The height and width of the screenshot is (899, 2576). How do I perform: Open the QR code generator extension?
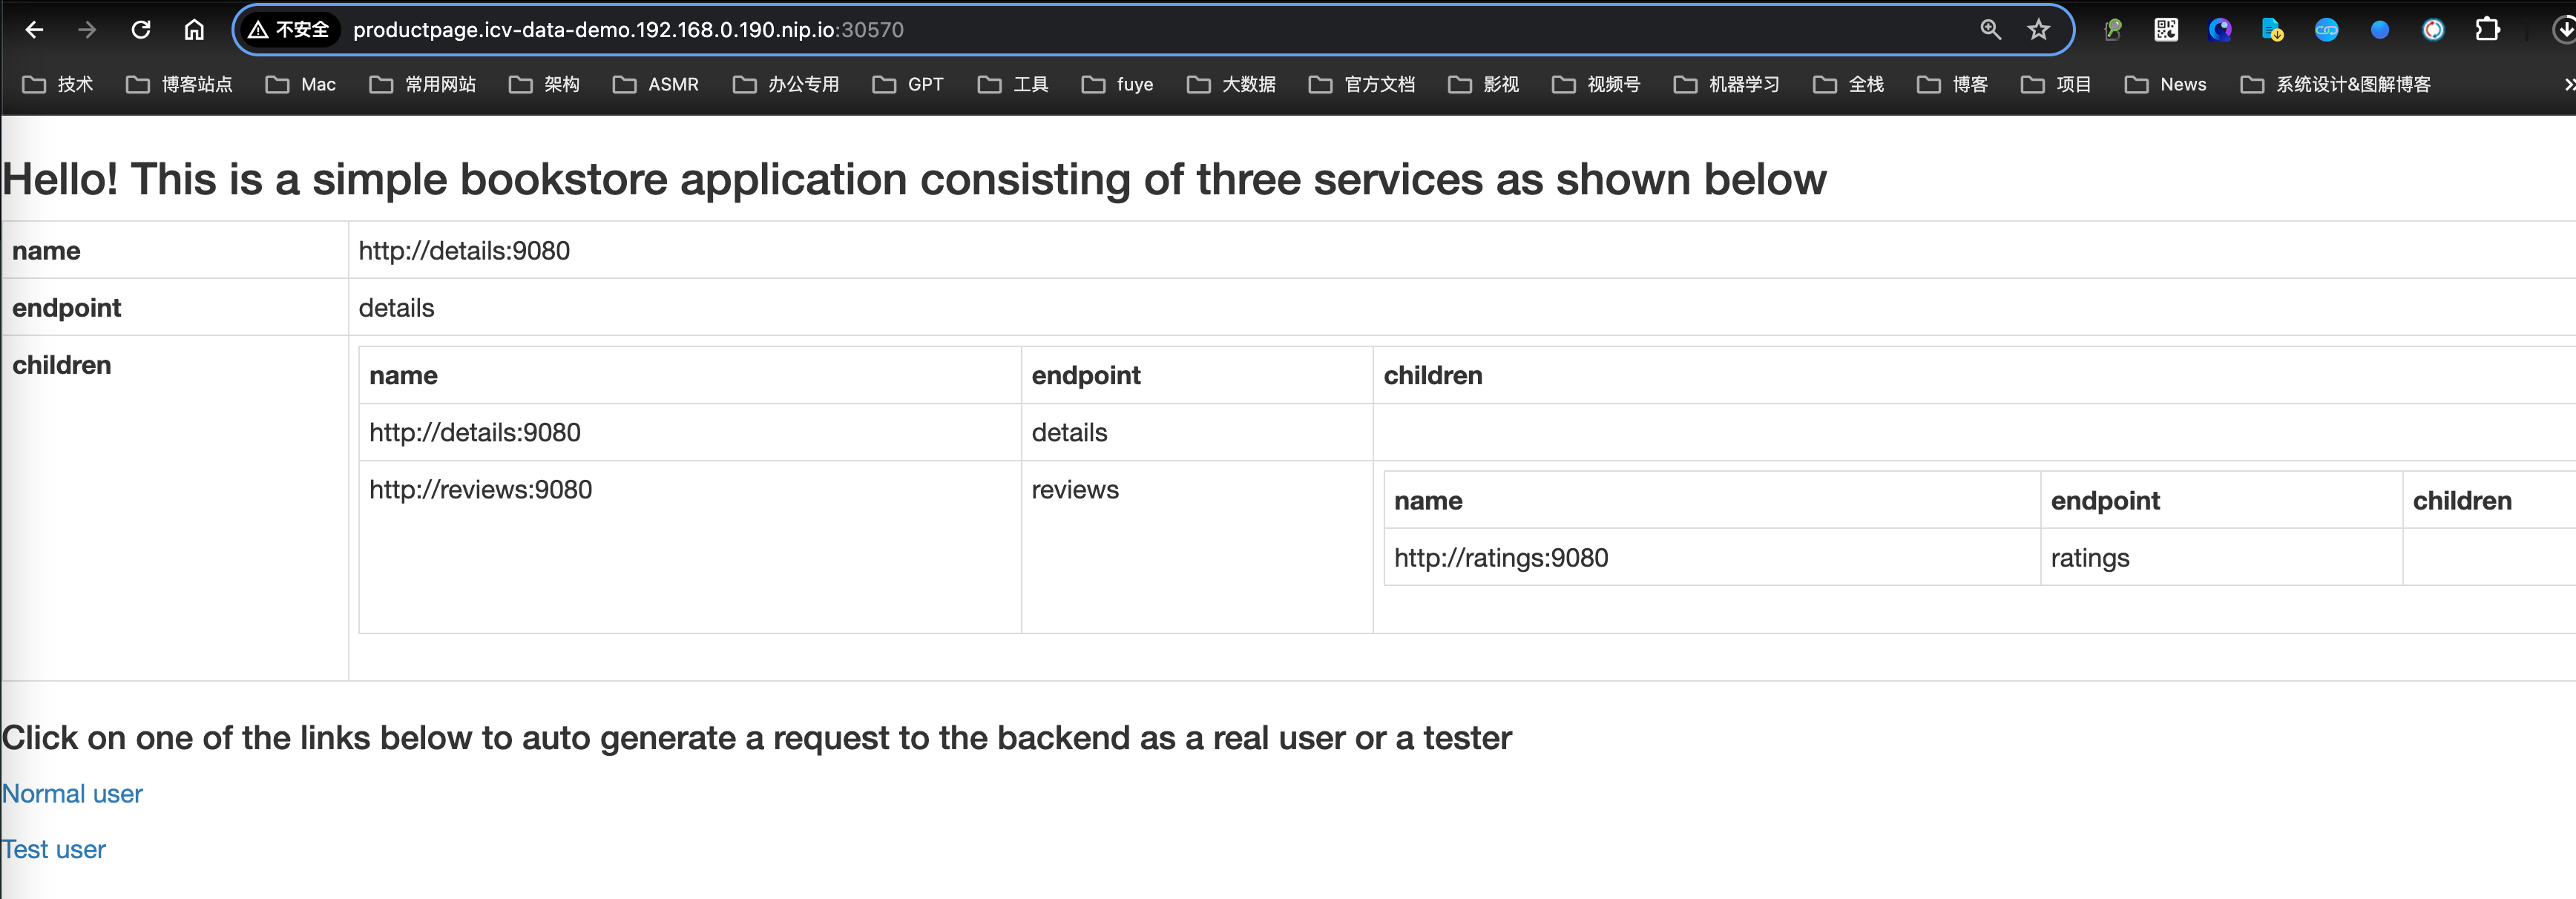[2166, 30]
